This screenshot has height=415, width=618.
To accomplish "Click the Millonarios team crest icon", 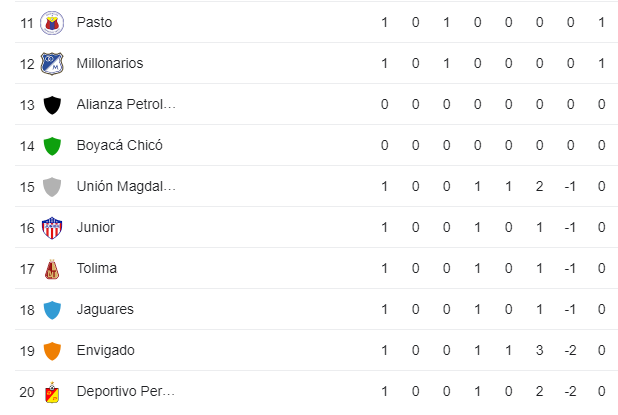I will 52,63.
